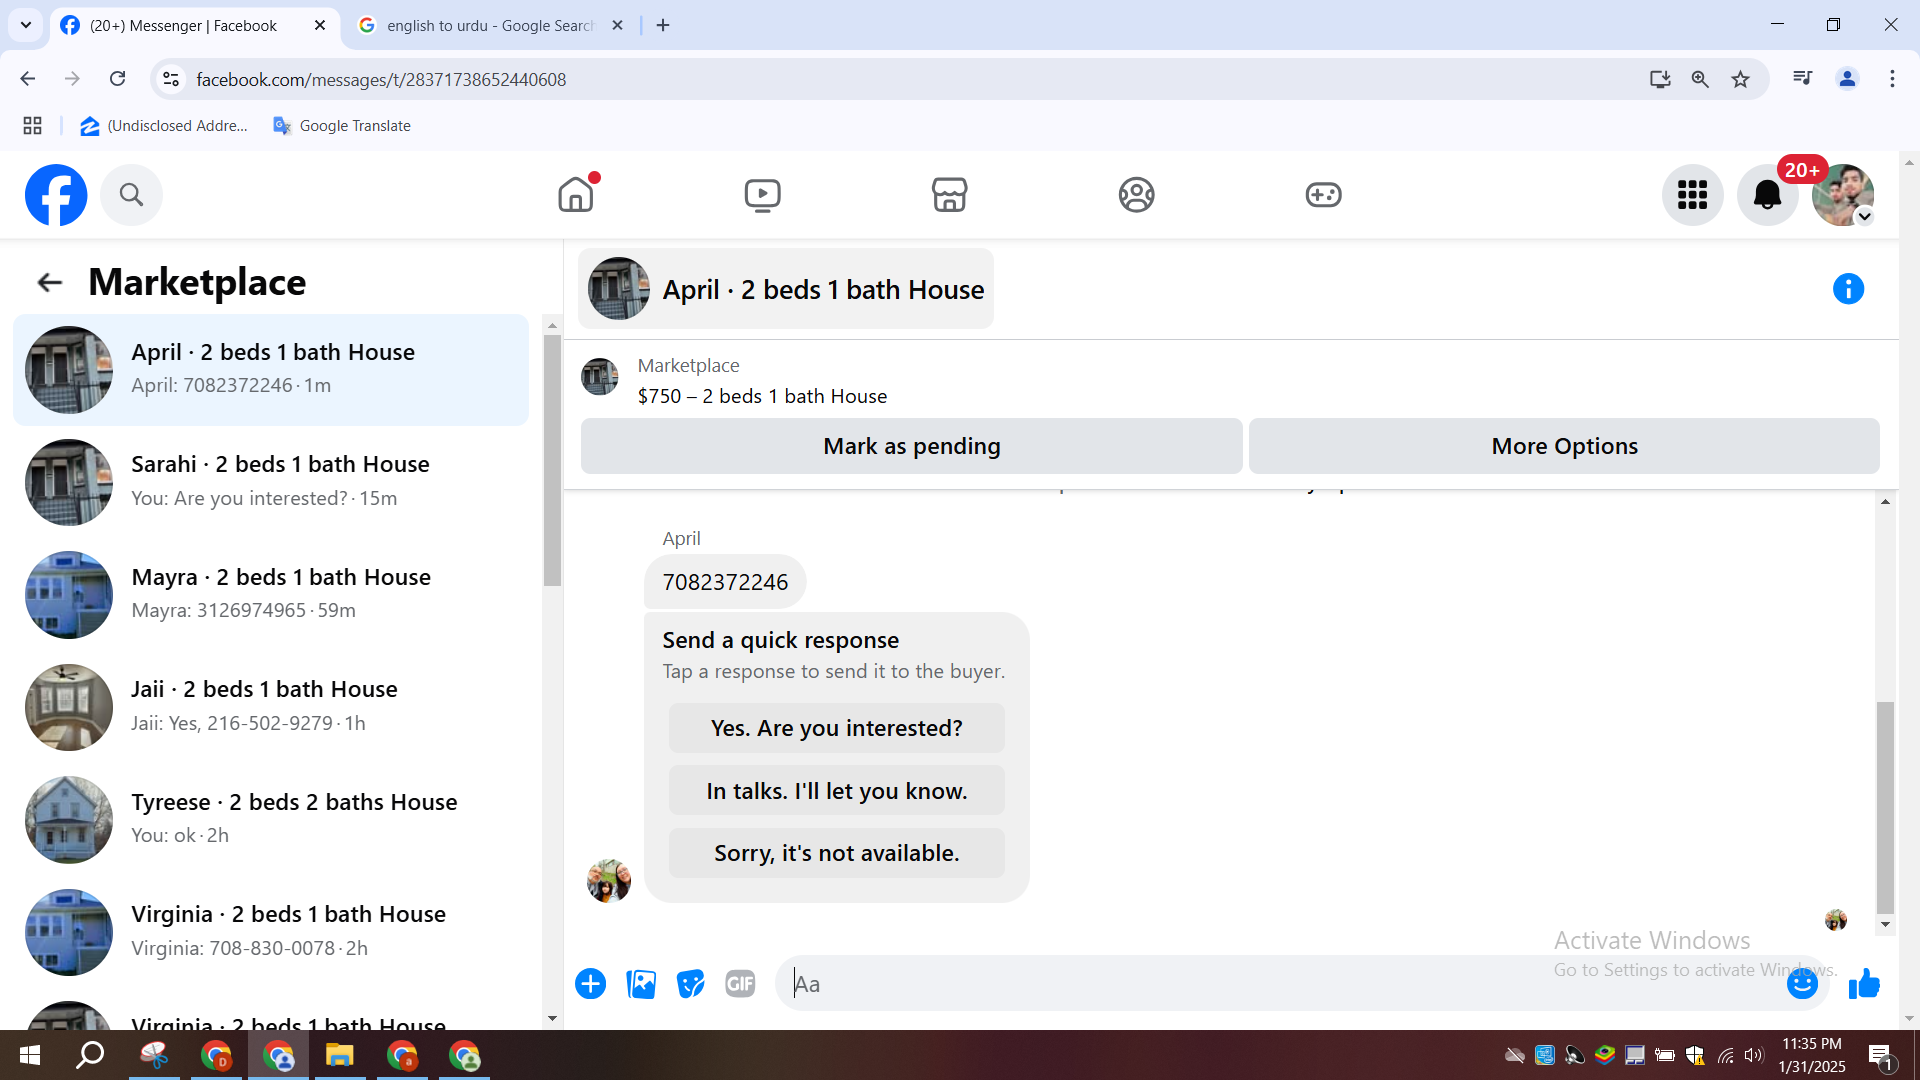Open the Google Translate bookmark

pos(342,126)
